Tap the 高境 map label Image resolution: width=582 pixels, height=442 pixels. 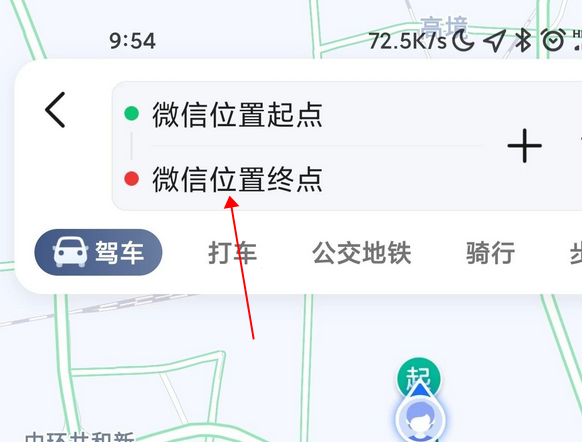[x=444, y=26]
